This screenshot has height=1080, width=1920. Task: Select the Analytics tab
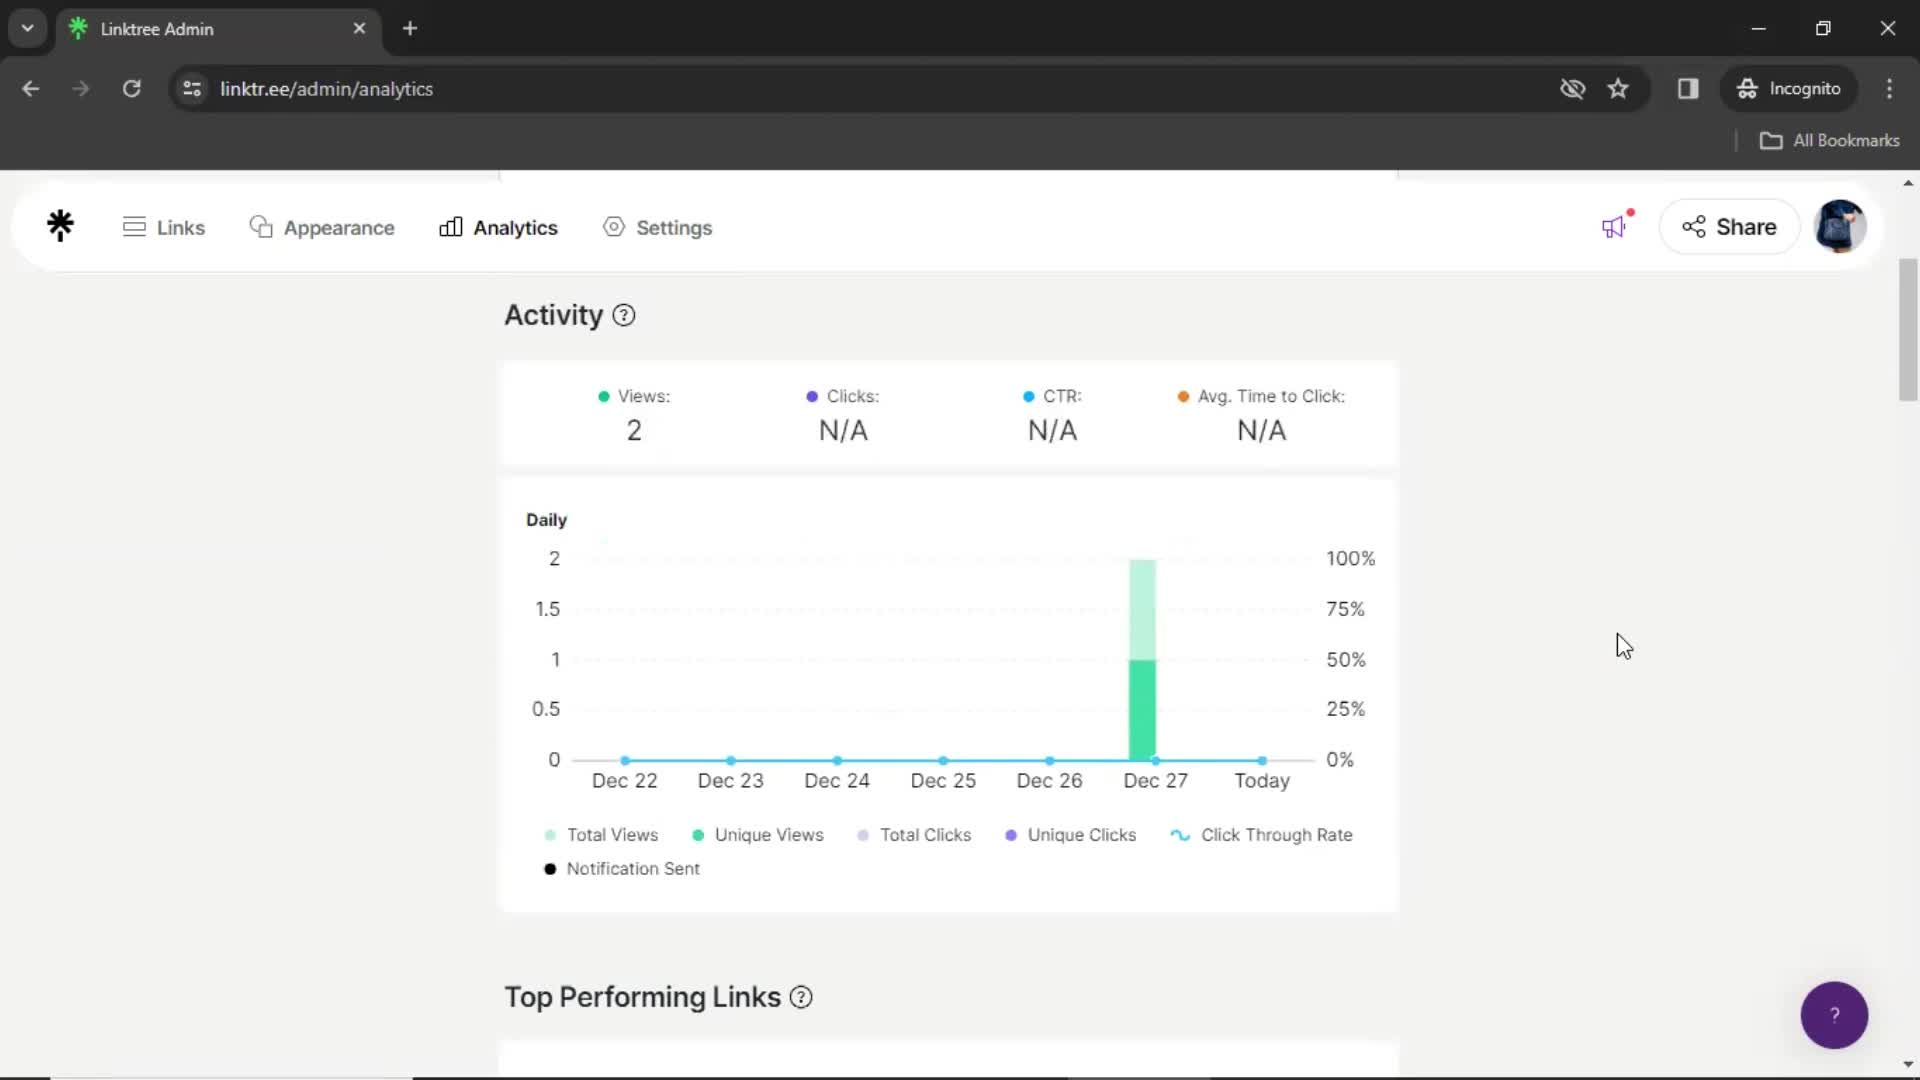click(x=498, y=227)
